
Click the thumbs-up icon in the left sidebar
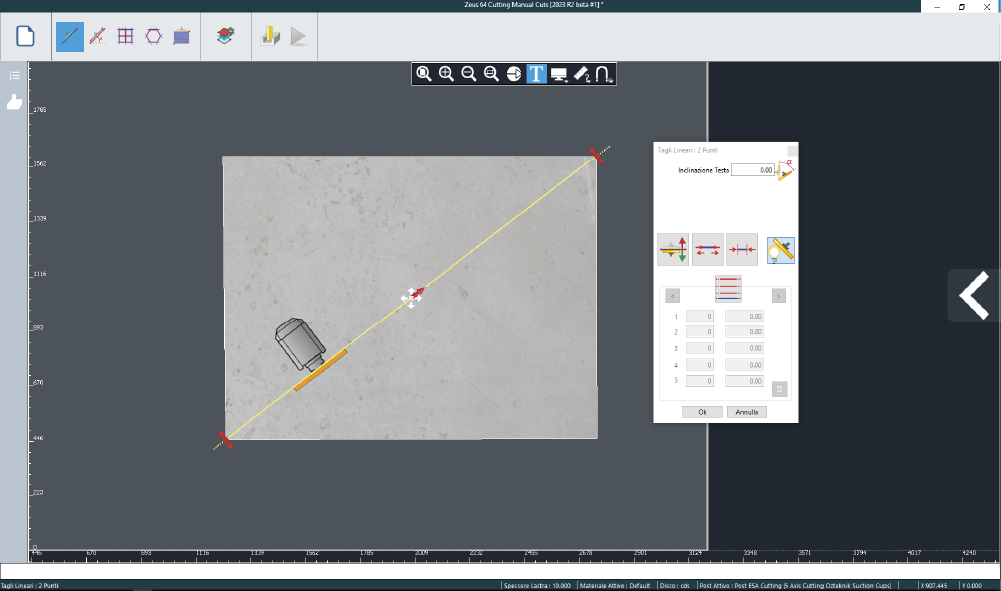click(x=14, y=102)
